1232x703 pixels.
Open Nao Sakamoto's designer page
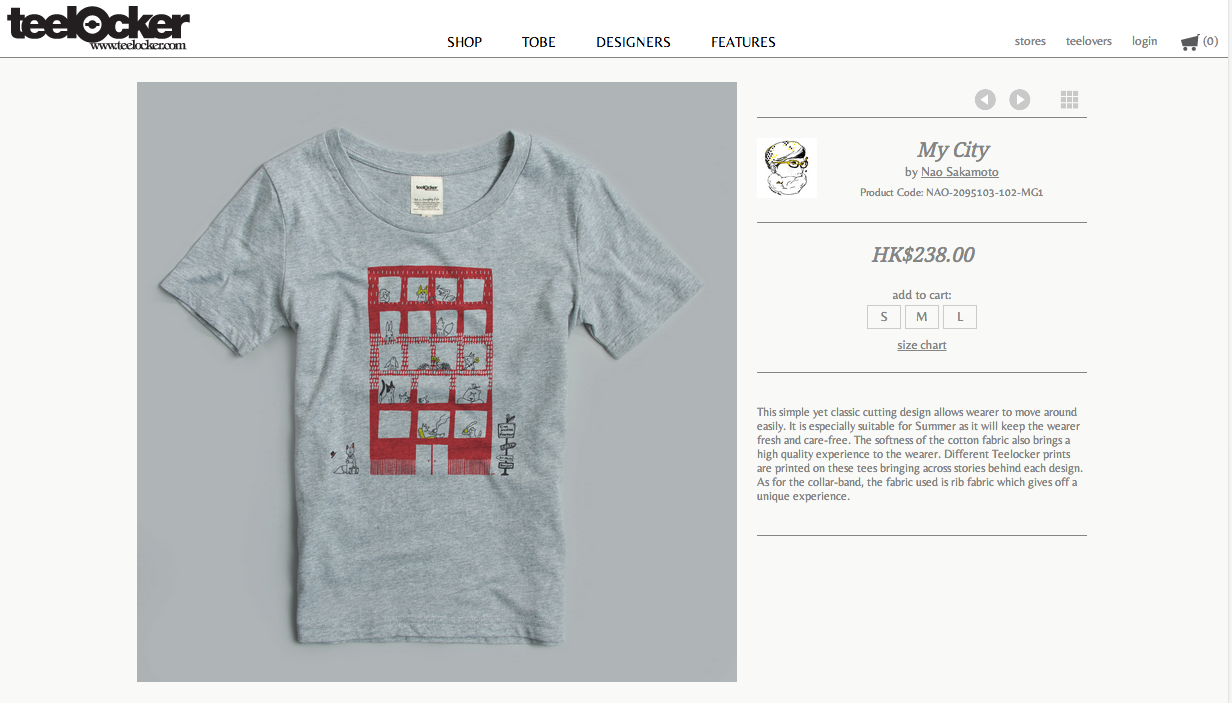tap(959, 172)
